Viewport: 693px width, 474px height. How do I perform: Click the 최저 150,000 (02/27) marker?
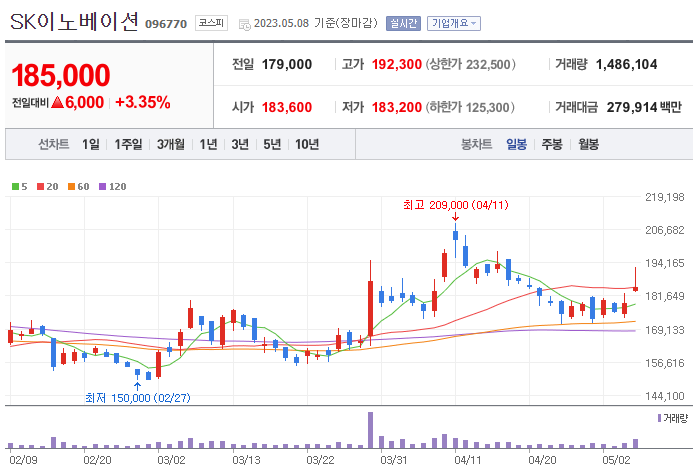(138, 398)
